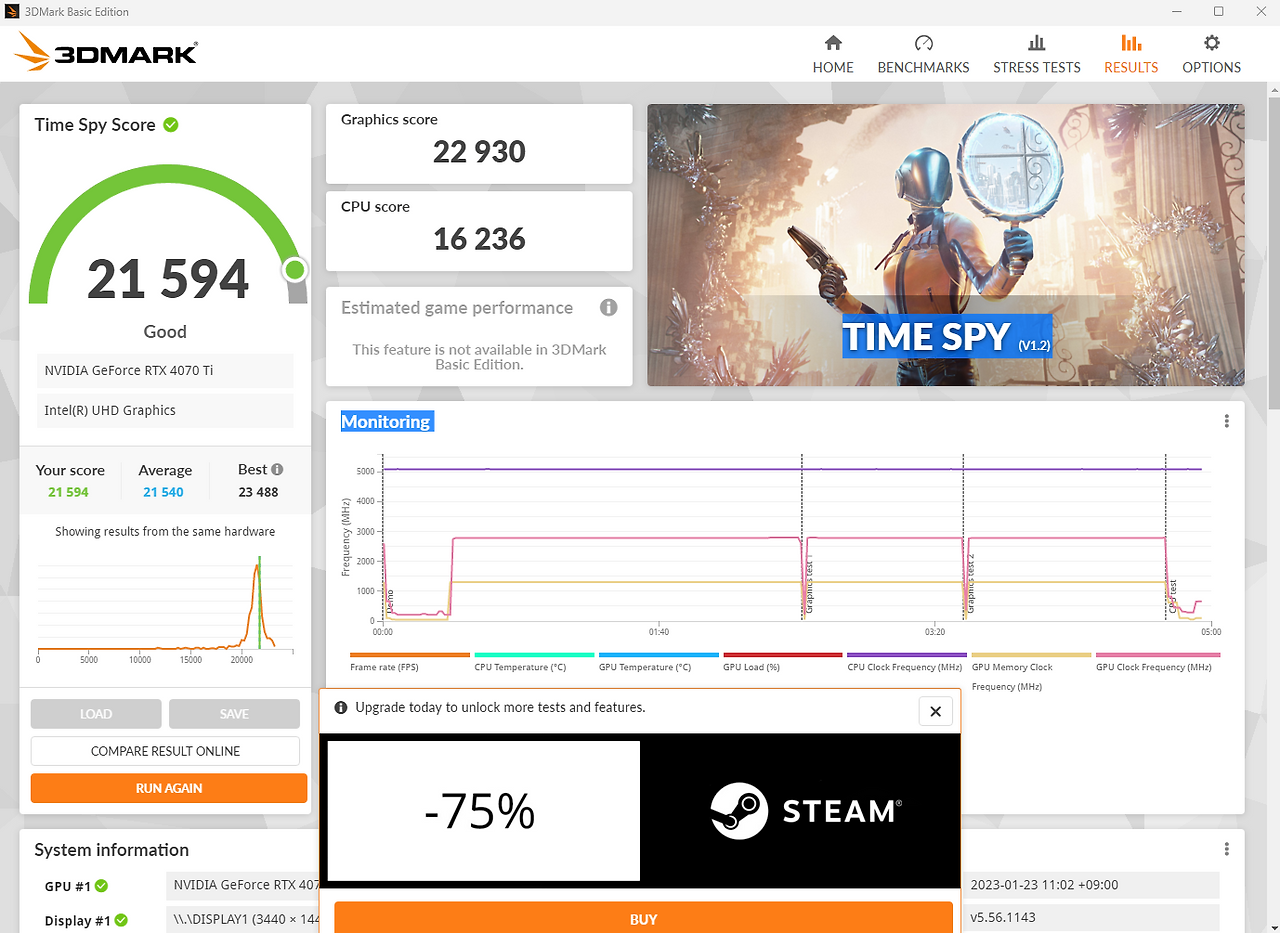Toggle the CPU Clock Frequency legend series

[906, 662]
